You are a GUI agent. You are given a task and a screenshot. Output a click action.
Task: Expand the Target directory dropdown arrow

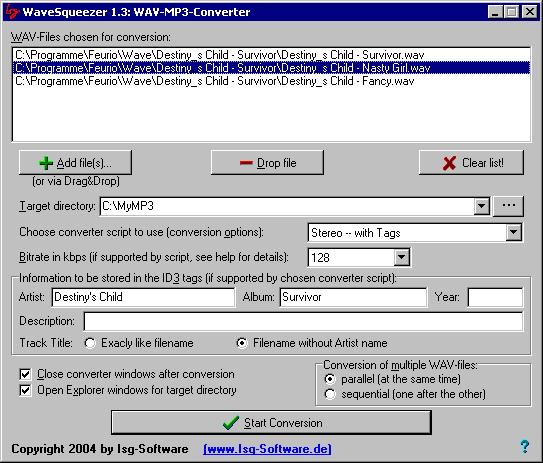[481, 206]
